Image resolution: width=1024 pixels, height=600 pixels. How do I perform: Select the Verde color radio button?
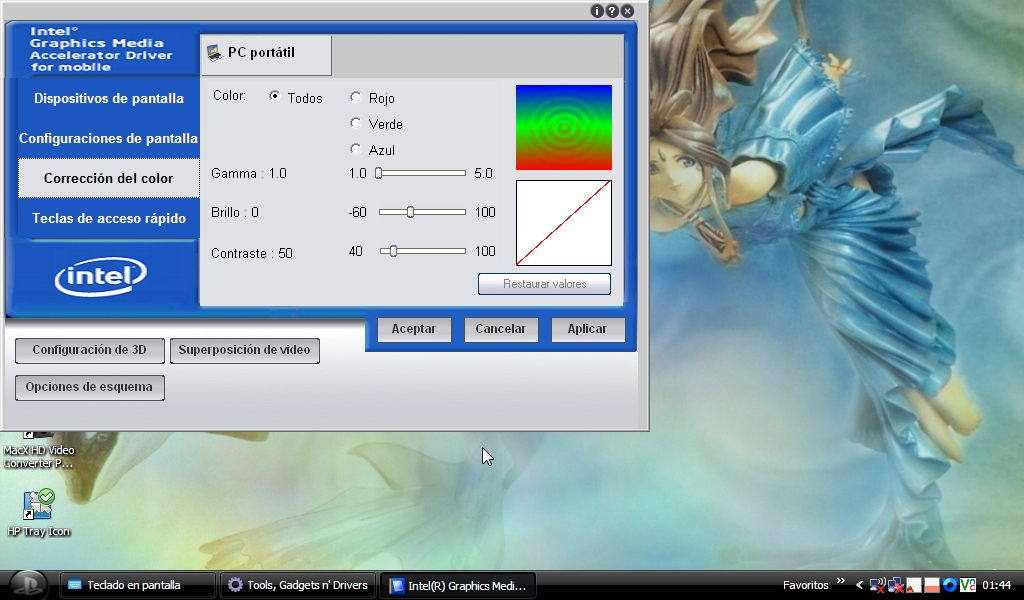tap(356, 123)
